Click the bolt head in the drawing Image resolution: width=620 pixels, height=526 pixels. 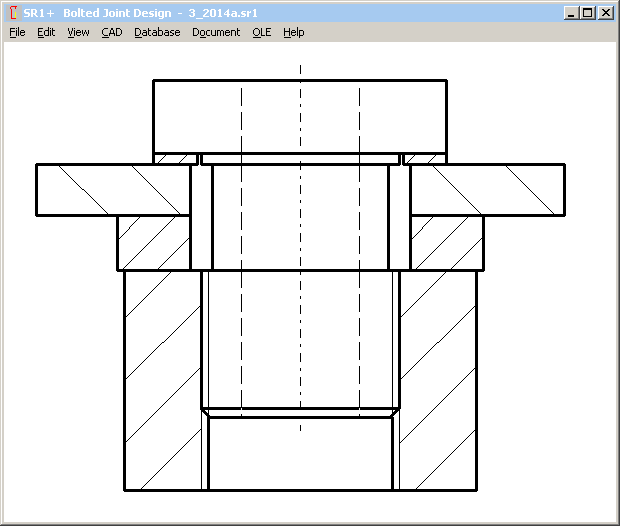click(300, 115)
